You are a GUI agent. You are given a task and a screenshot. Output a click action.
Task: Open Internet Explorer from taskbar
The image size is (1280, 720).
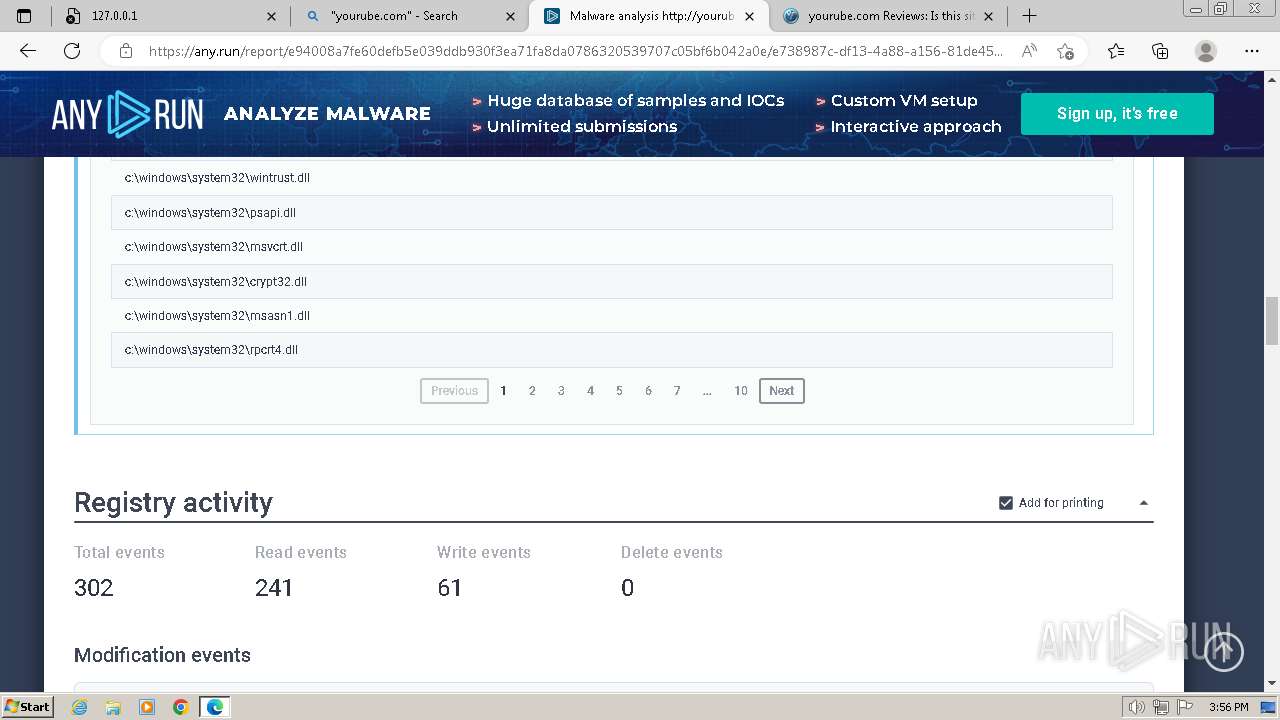[x=79, y=707]
